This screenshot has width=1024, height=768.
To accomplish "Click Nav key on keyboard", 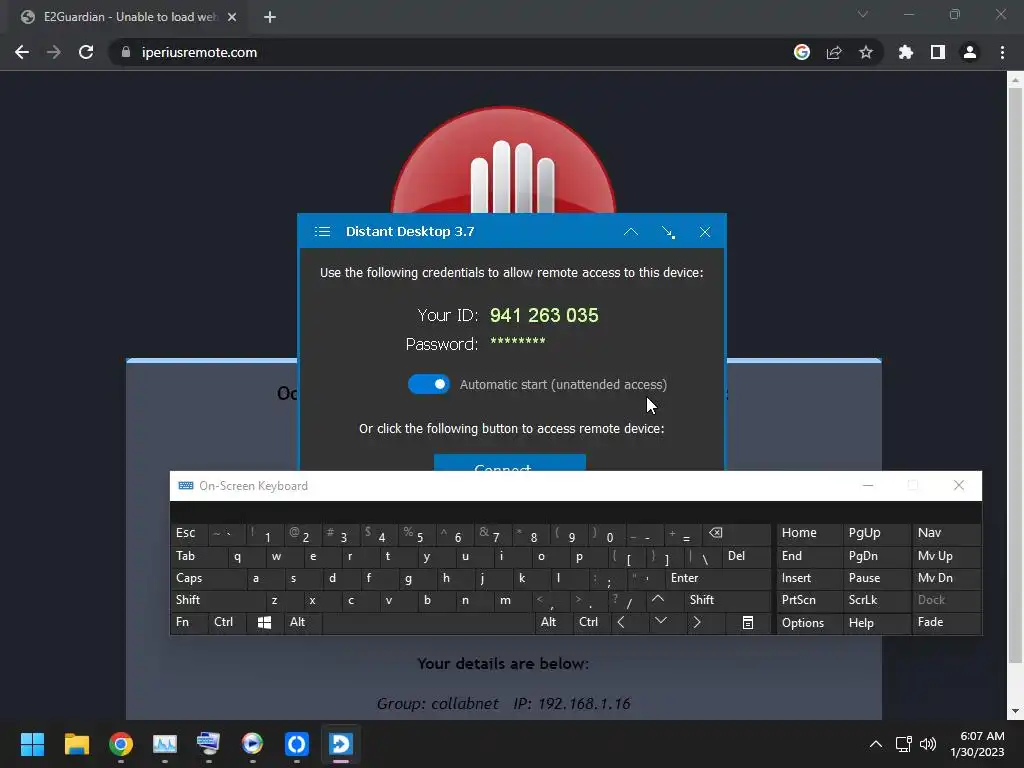I will coord(946,534).
